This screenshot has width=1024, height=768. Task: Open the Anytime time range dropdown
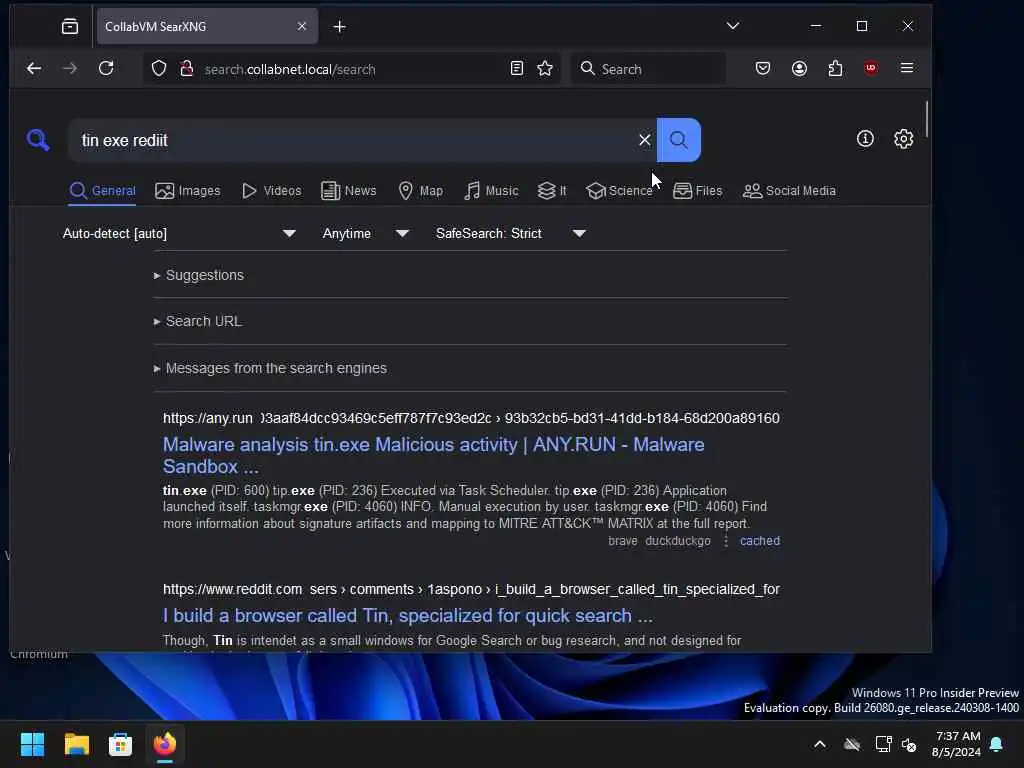[365, 233]
